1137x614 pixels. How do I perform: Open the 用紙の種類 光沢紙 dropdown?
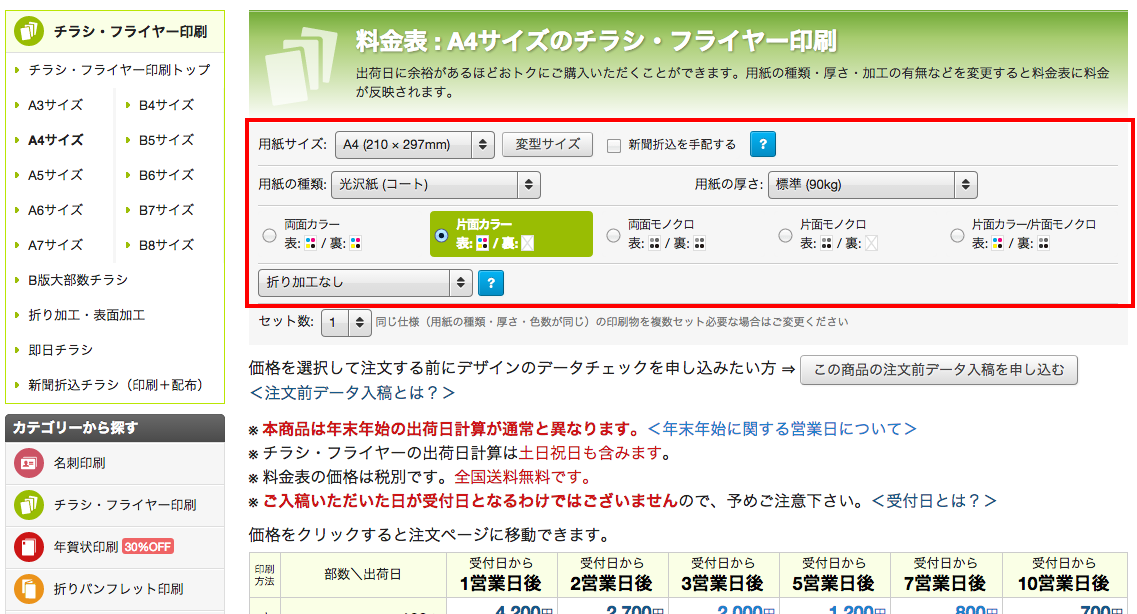[x=435, y=184]
